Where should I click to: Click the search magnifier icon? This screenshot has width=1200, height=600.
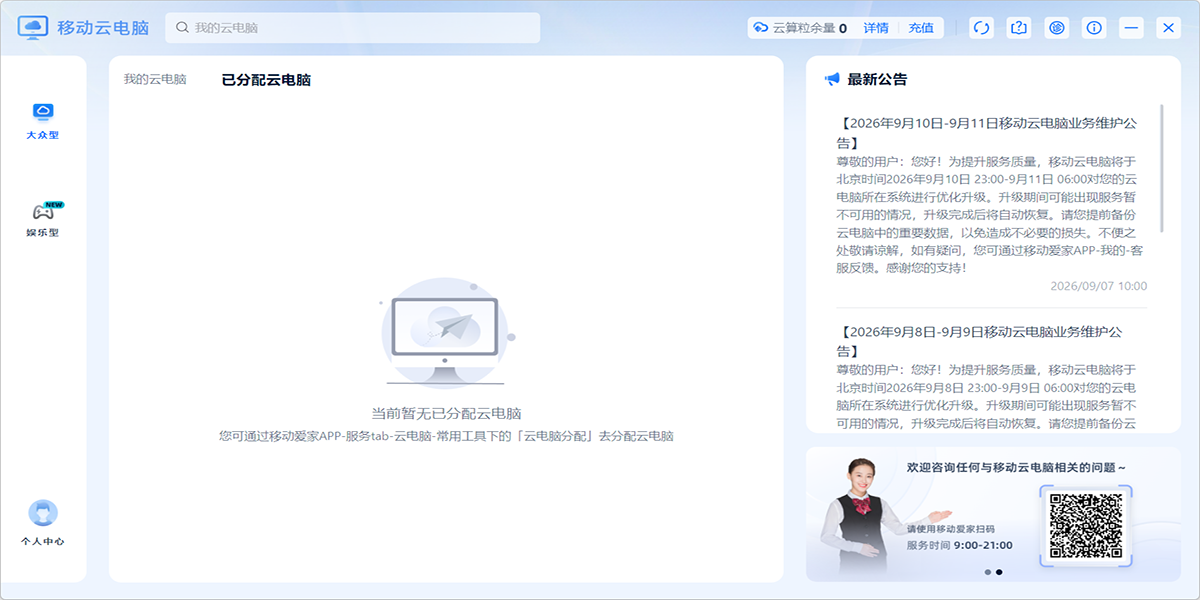pyautogui.click(x=182, y=28)
